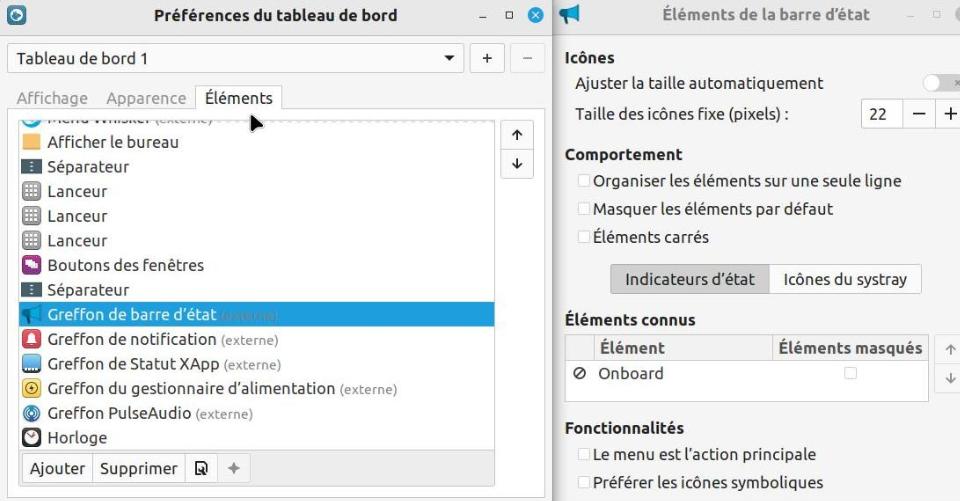Screen dimensions: 960x501
Task: Click the sparkle about icon in list toolbar
Action: click(233, 469)
